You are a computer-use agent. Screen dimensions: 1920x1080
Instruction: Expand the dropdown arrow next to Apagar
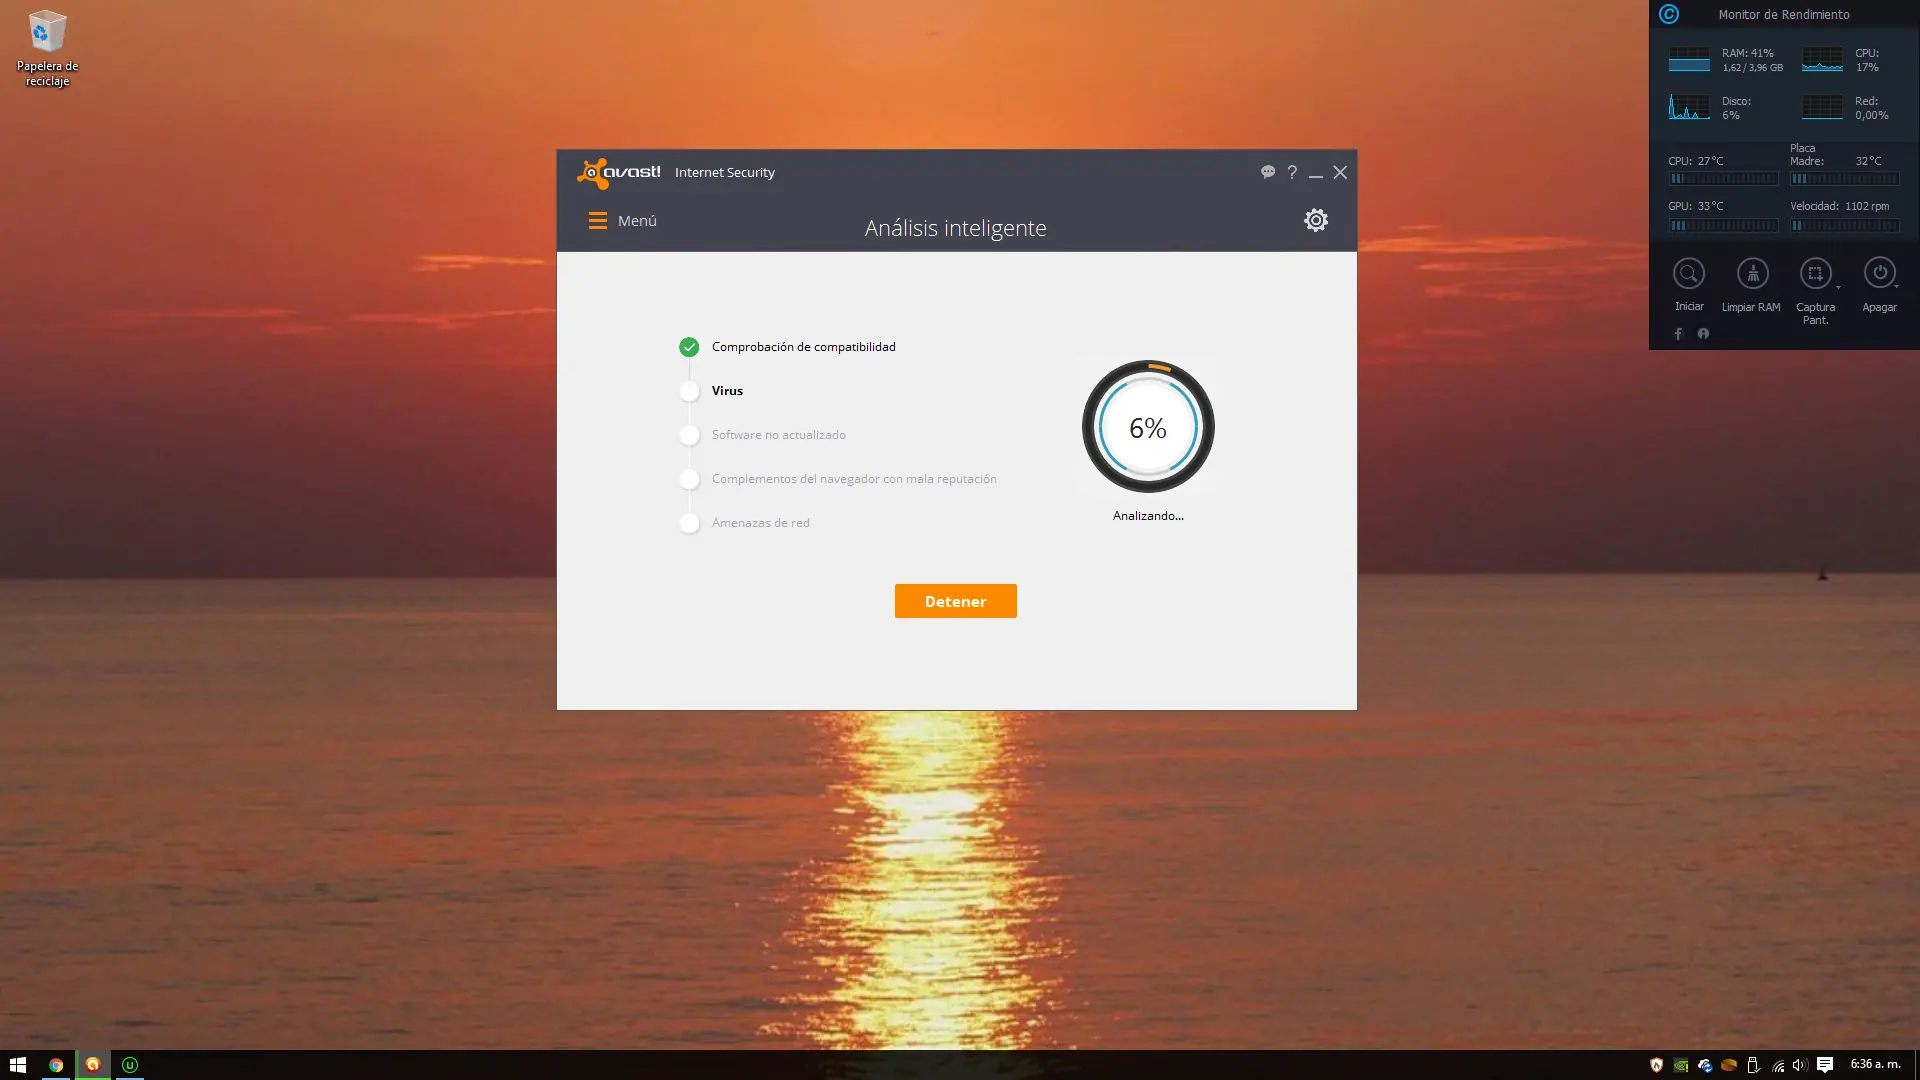[x=1896, y=287]
